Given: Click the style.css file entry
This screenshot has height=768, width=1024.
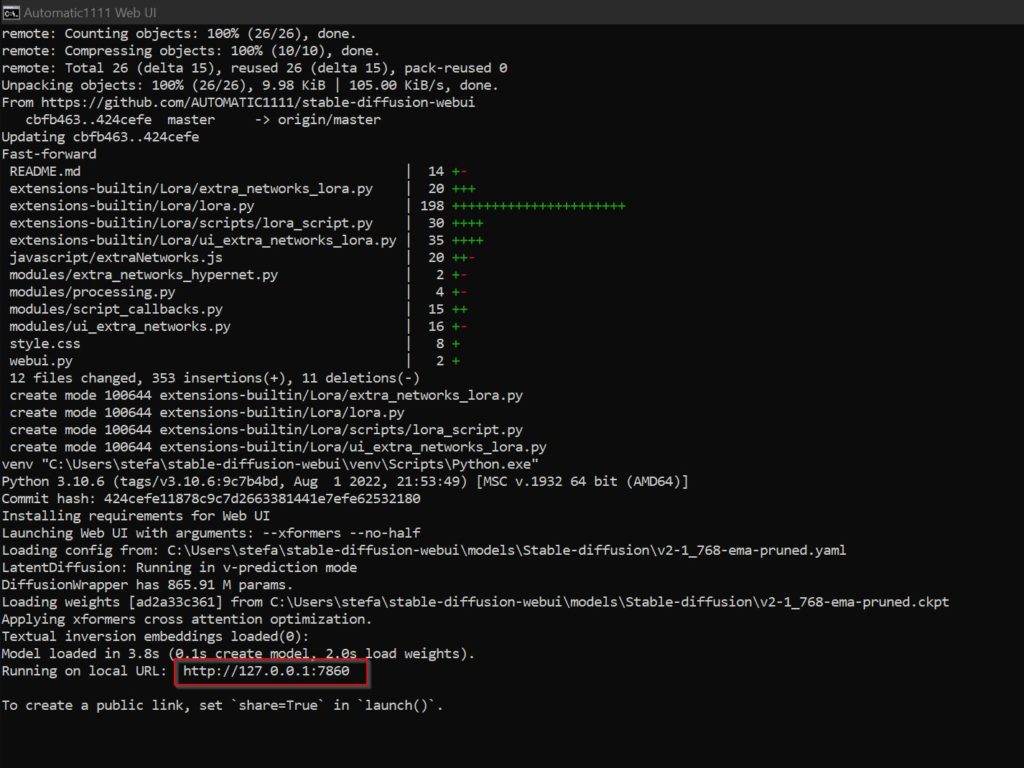Looking at the screenshot, I should click(44, 343).
